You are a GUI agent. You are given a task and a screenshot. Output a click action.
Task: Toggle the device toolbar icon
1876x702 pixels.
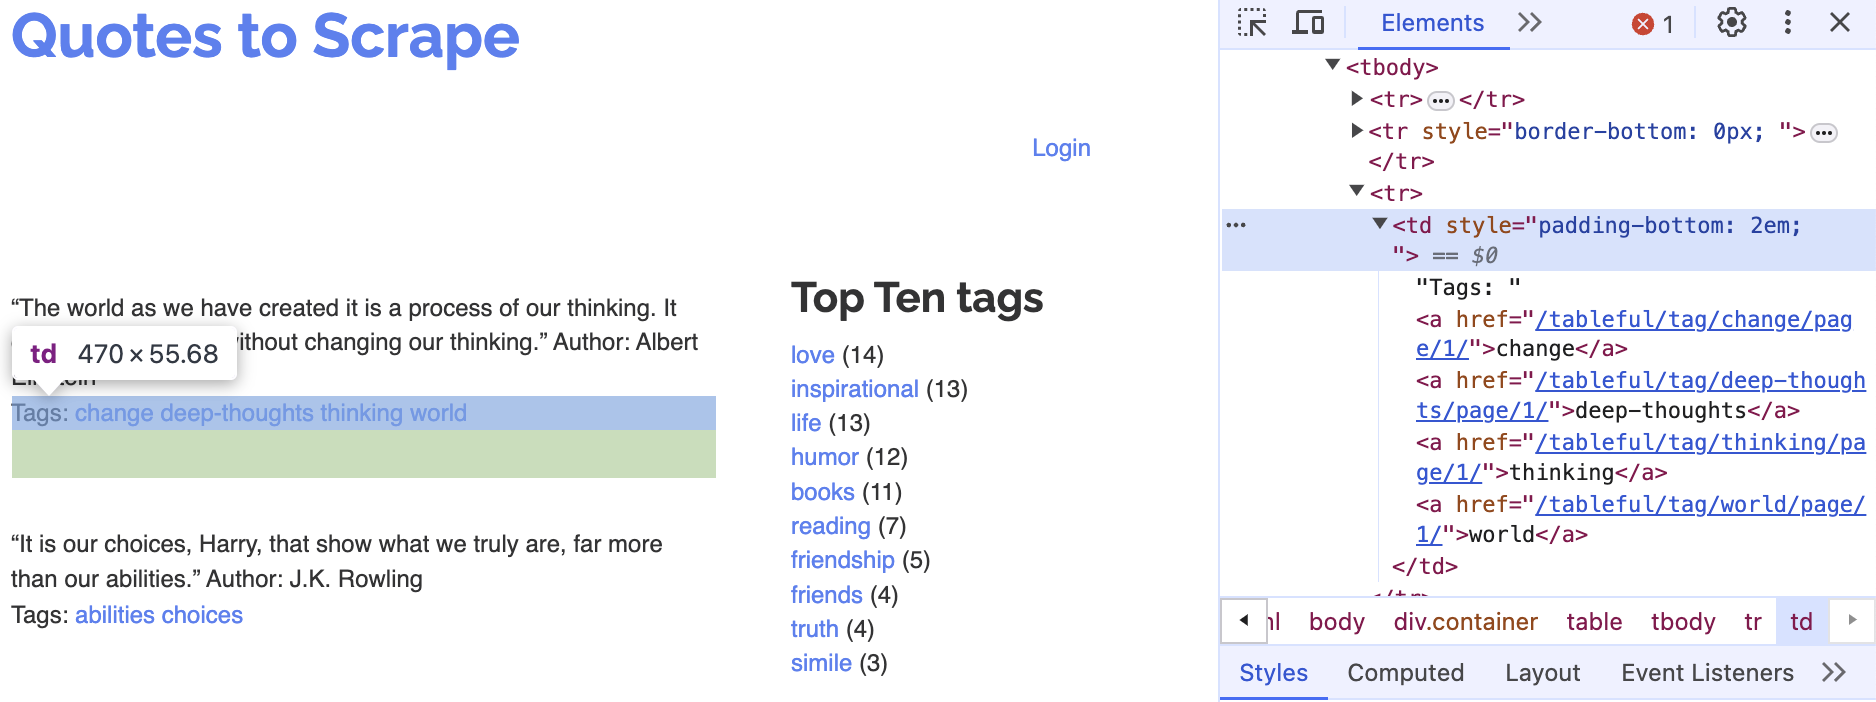tap(1308, 23)
